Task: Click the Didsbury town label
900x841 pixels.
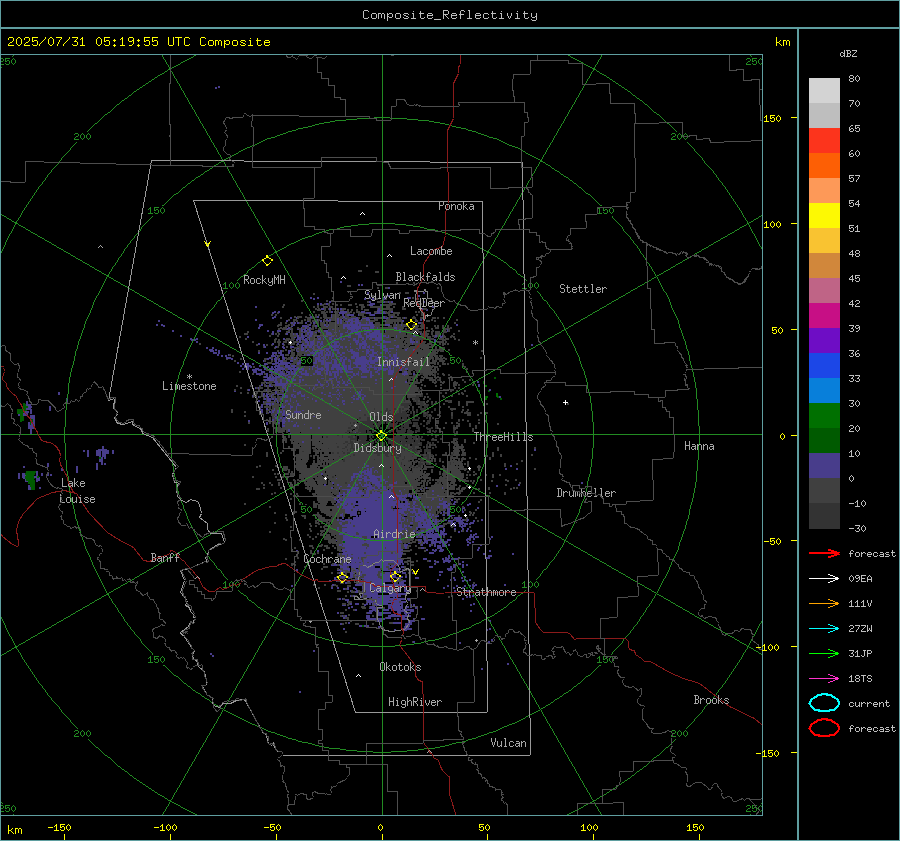Action: (377, 448)
